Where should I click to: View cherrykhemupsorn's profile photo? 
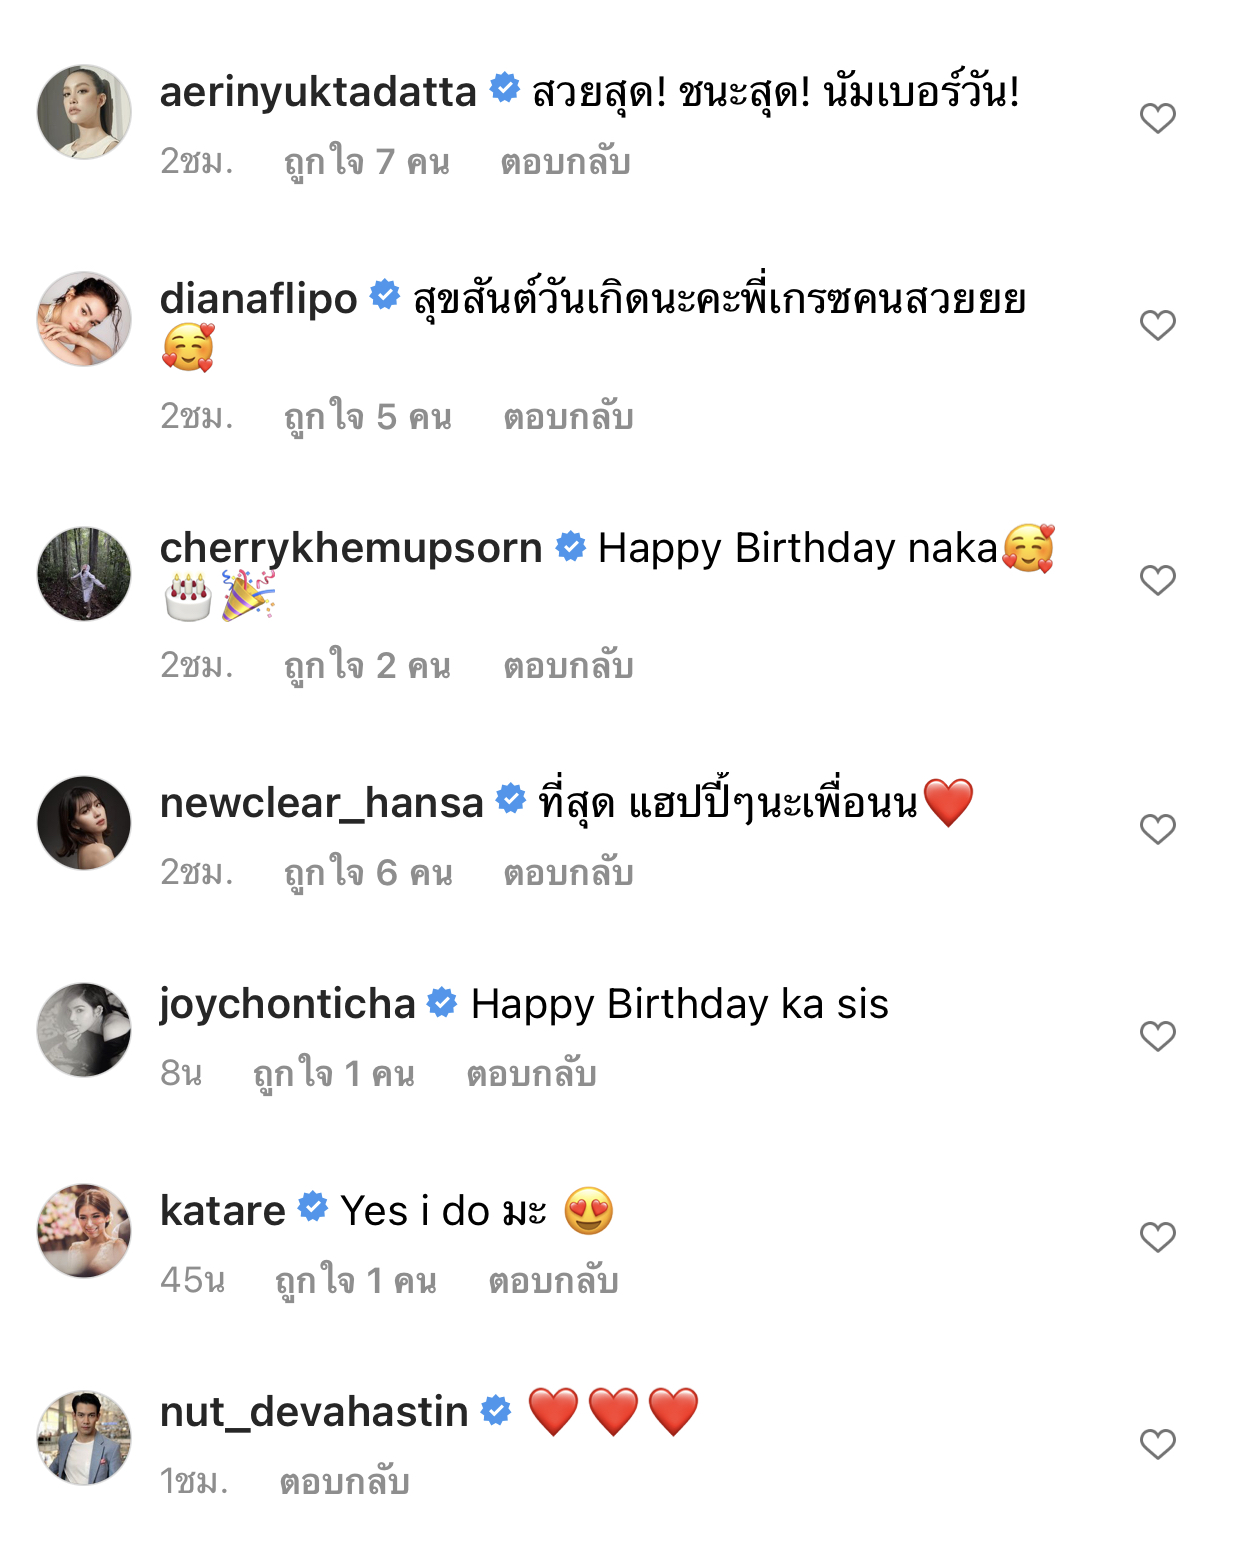pos(84,574)
